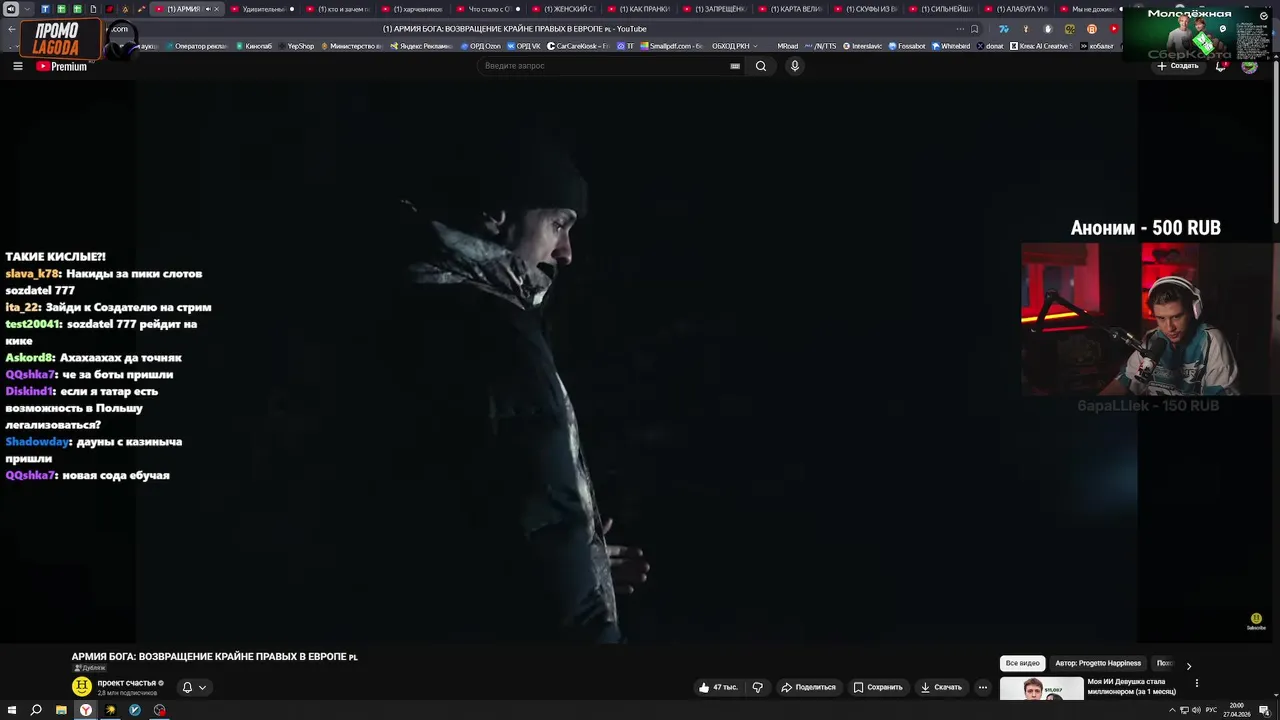Open the Моя ИИ Девушка video thumbnail

coord(1041,689)
